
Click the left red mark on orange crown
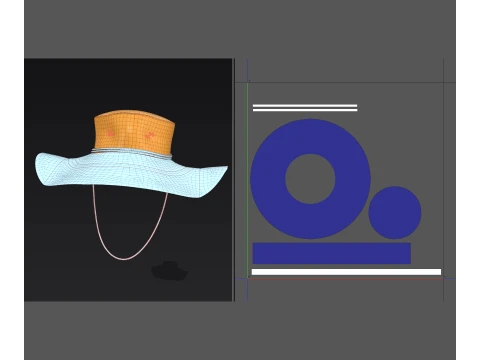click(x=111, y=134)
